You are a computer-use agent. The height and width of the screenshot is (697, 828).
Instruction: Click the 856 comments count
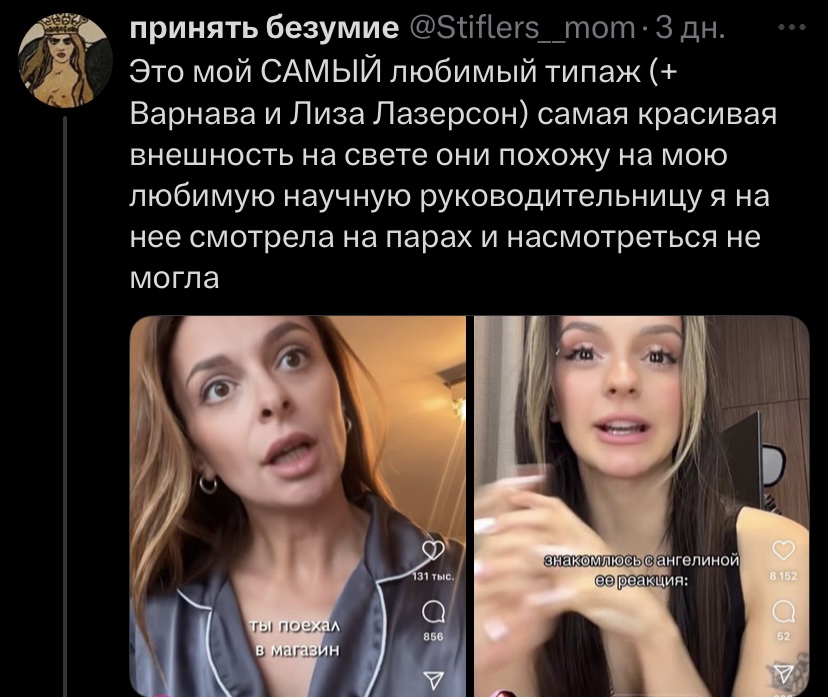(x=433, y=637)
